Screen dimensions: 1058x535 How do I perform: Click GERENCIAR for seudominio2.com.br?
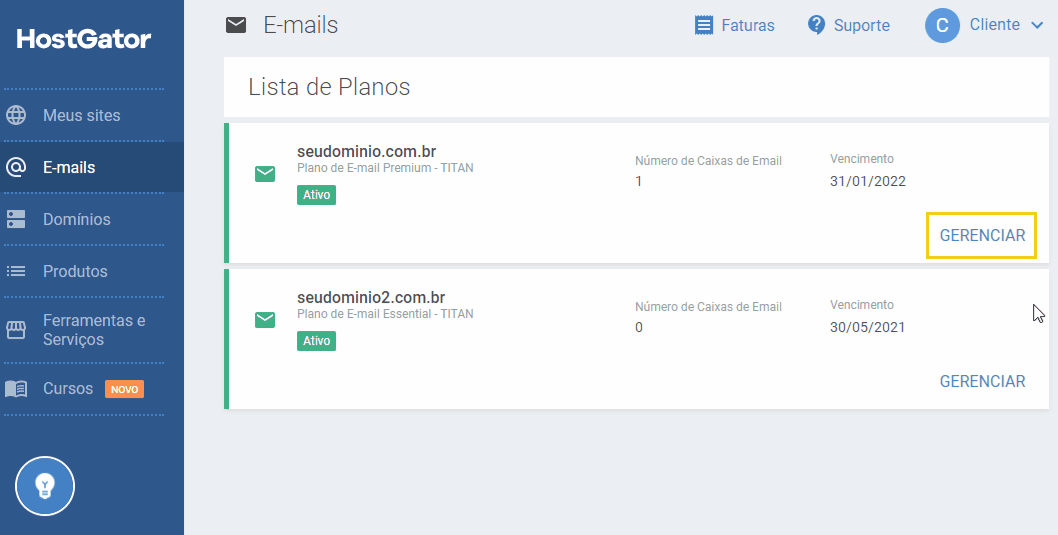982,381
